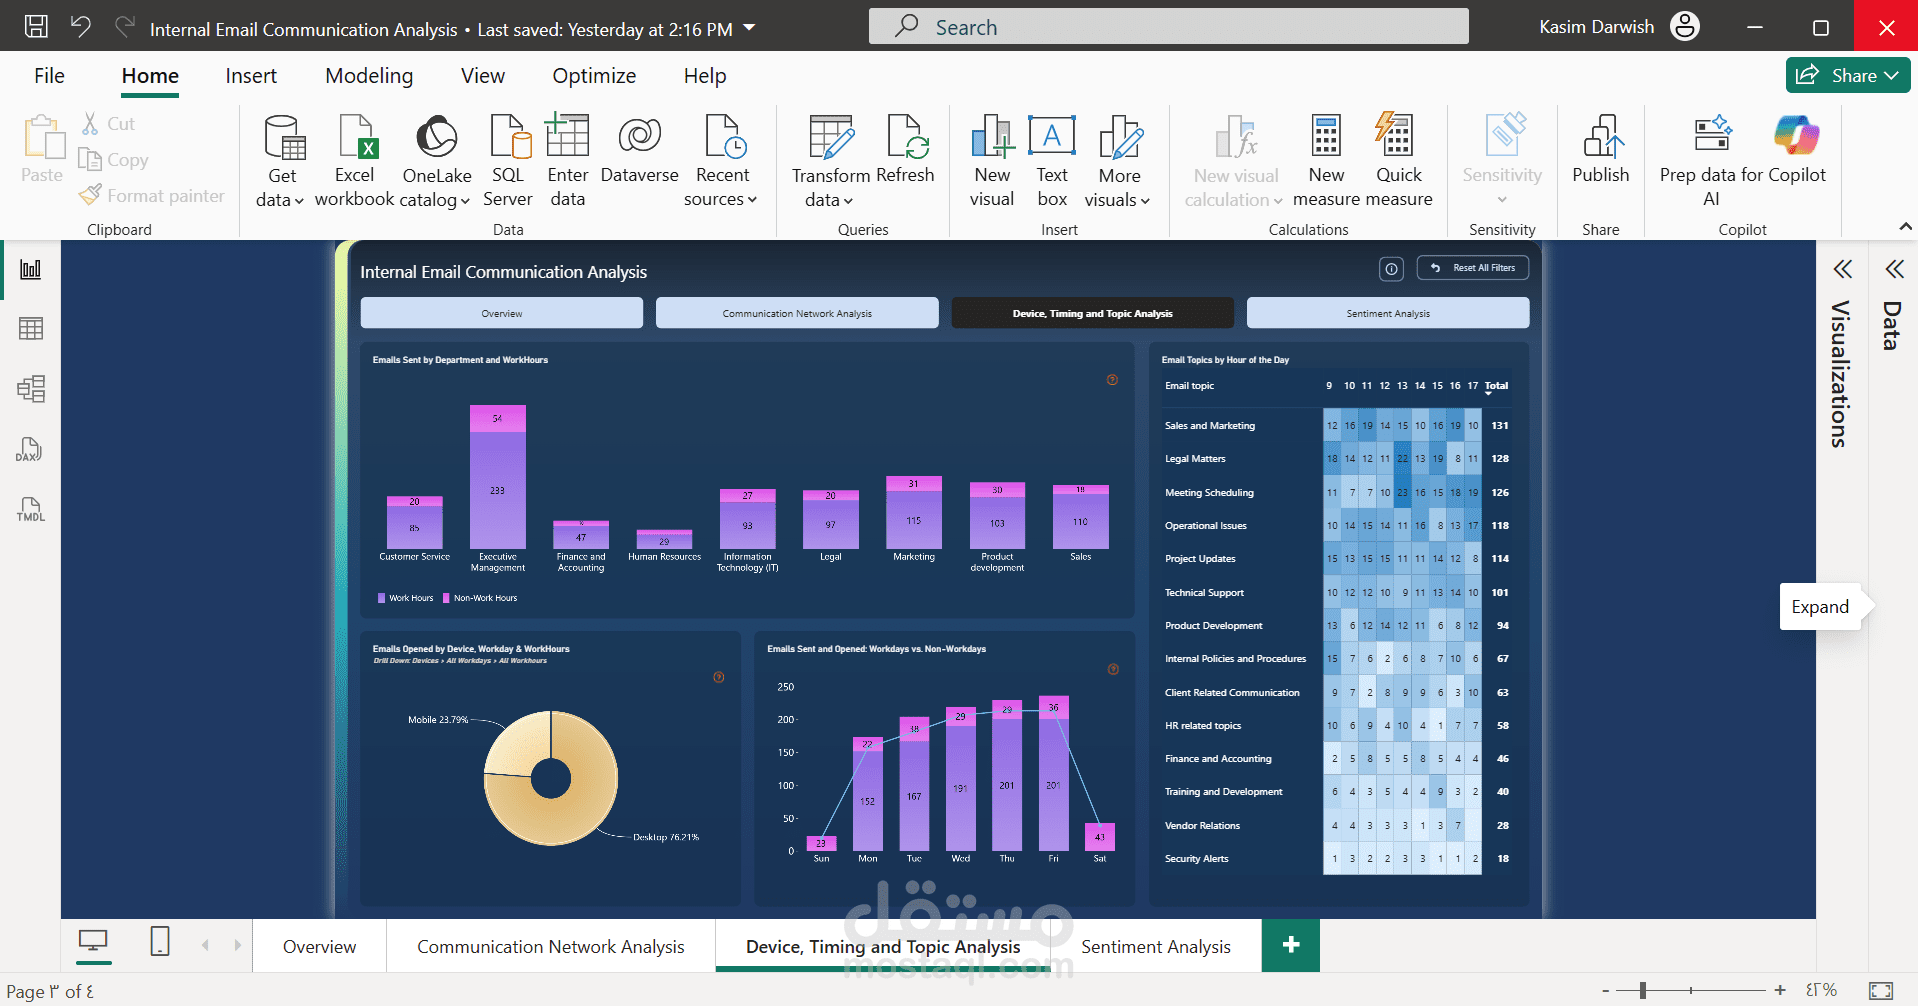Viewport: 1918px width, 1006px height.
Task: Publish the report
Action: (x=1600, y=150)
